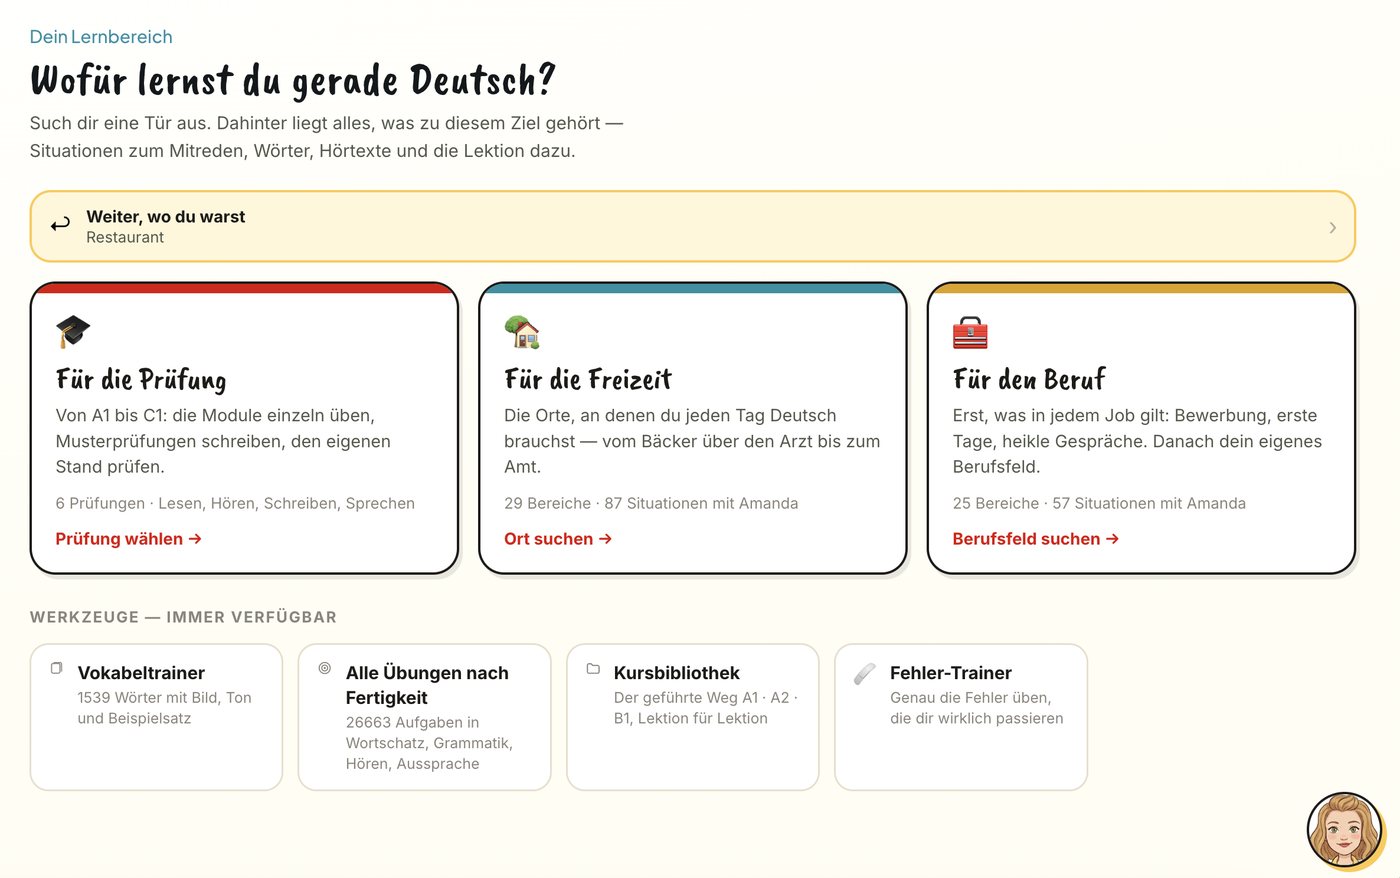The width and height of the screenshot is (1400, 878).
Task: Open the Vokabeltrainer tool
Action: point(156,717)
